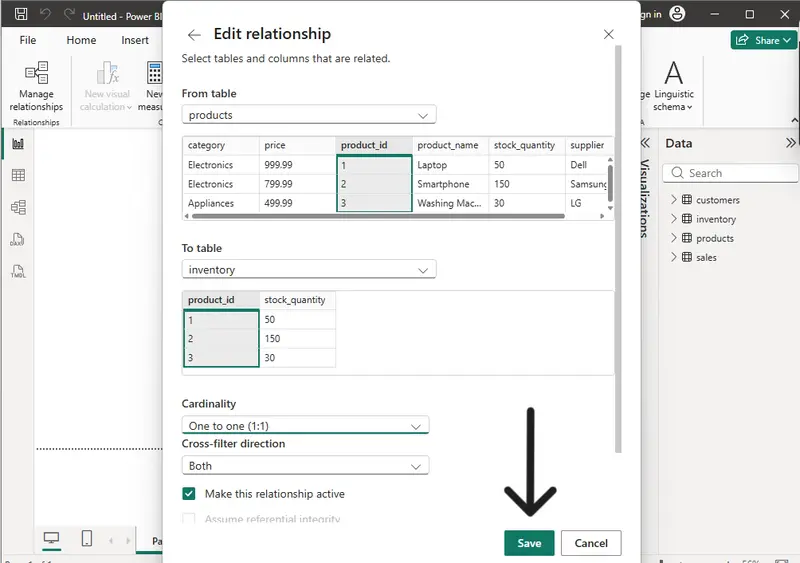Image resolution: width=800 pixels, height=563 pixels.
Task: Select mobile layout icon at bottom
Action: pyautogui.click(x=87, y=538)
